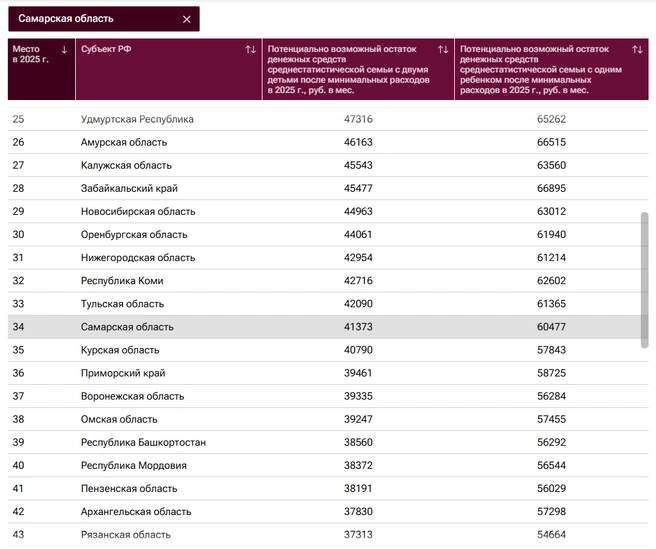Select the Амурская область row
Screen dimensions: 656x549
click(x=328, y=142)
